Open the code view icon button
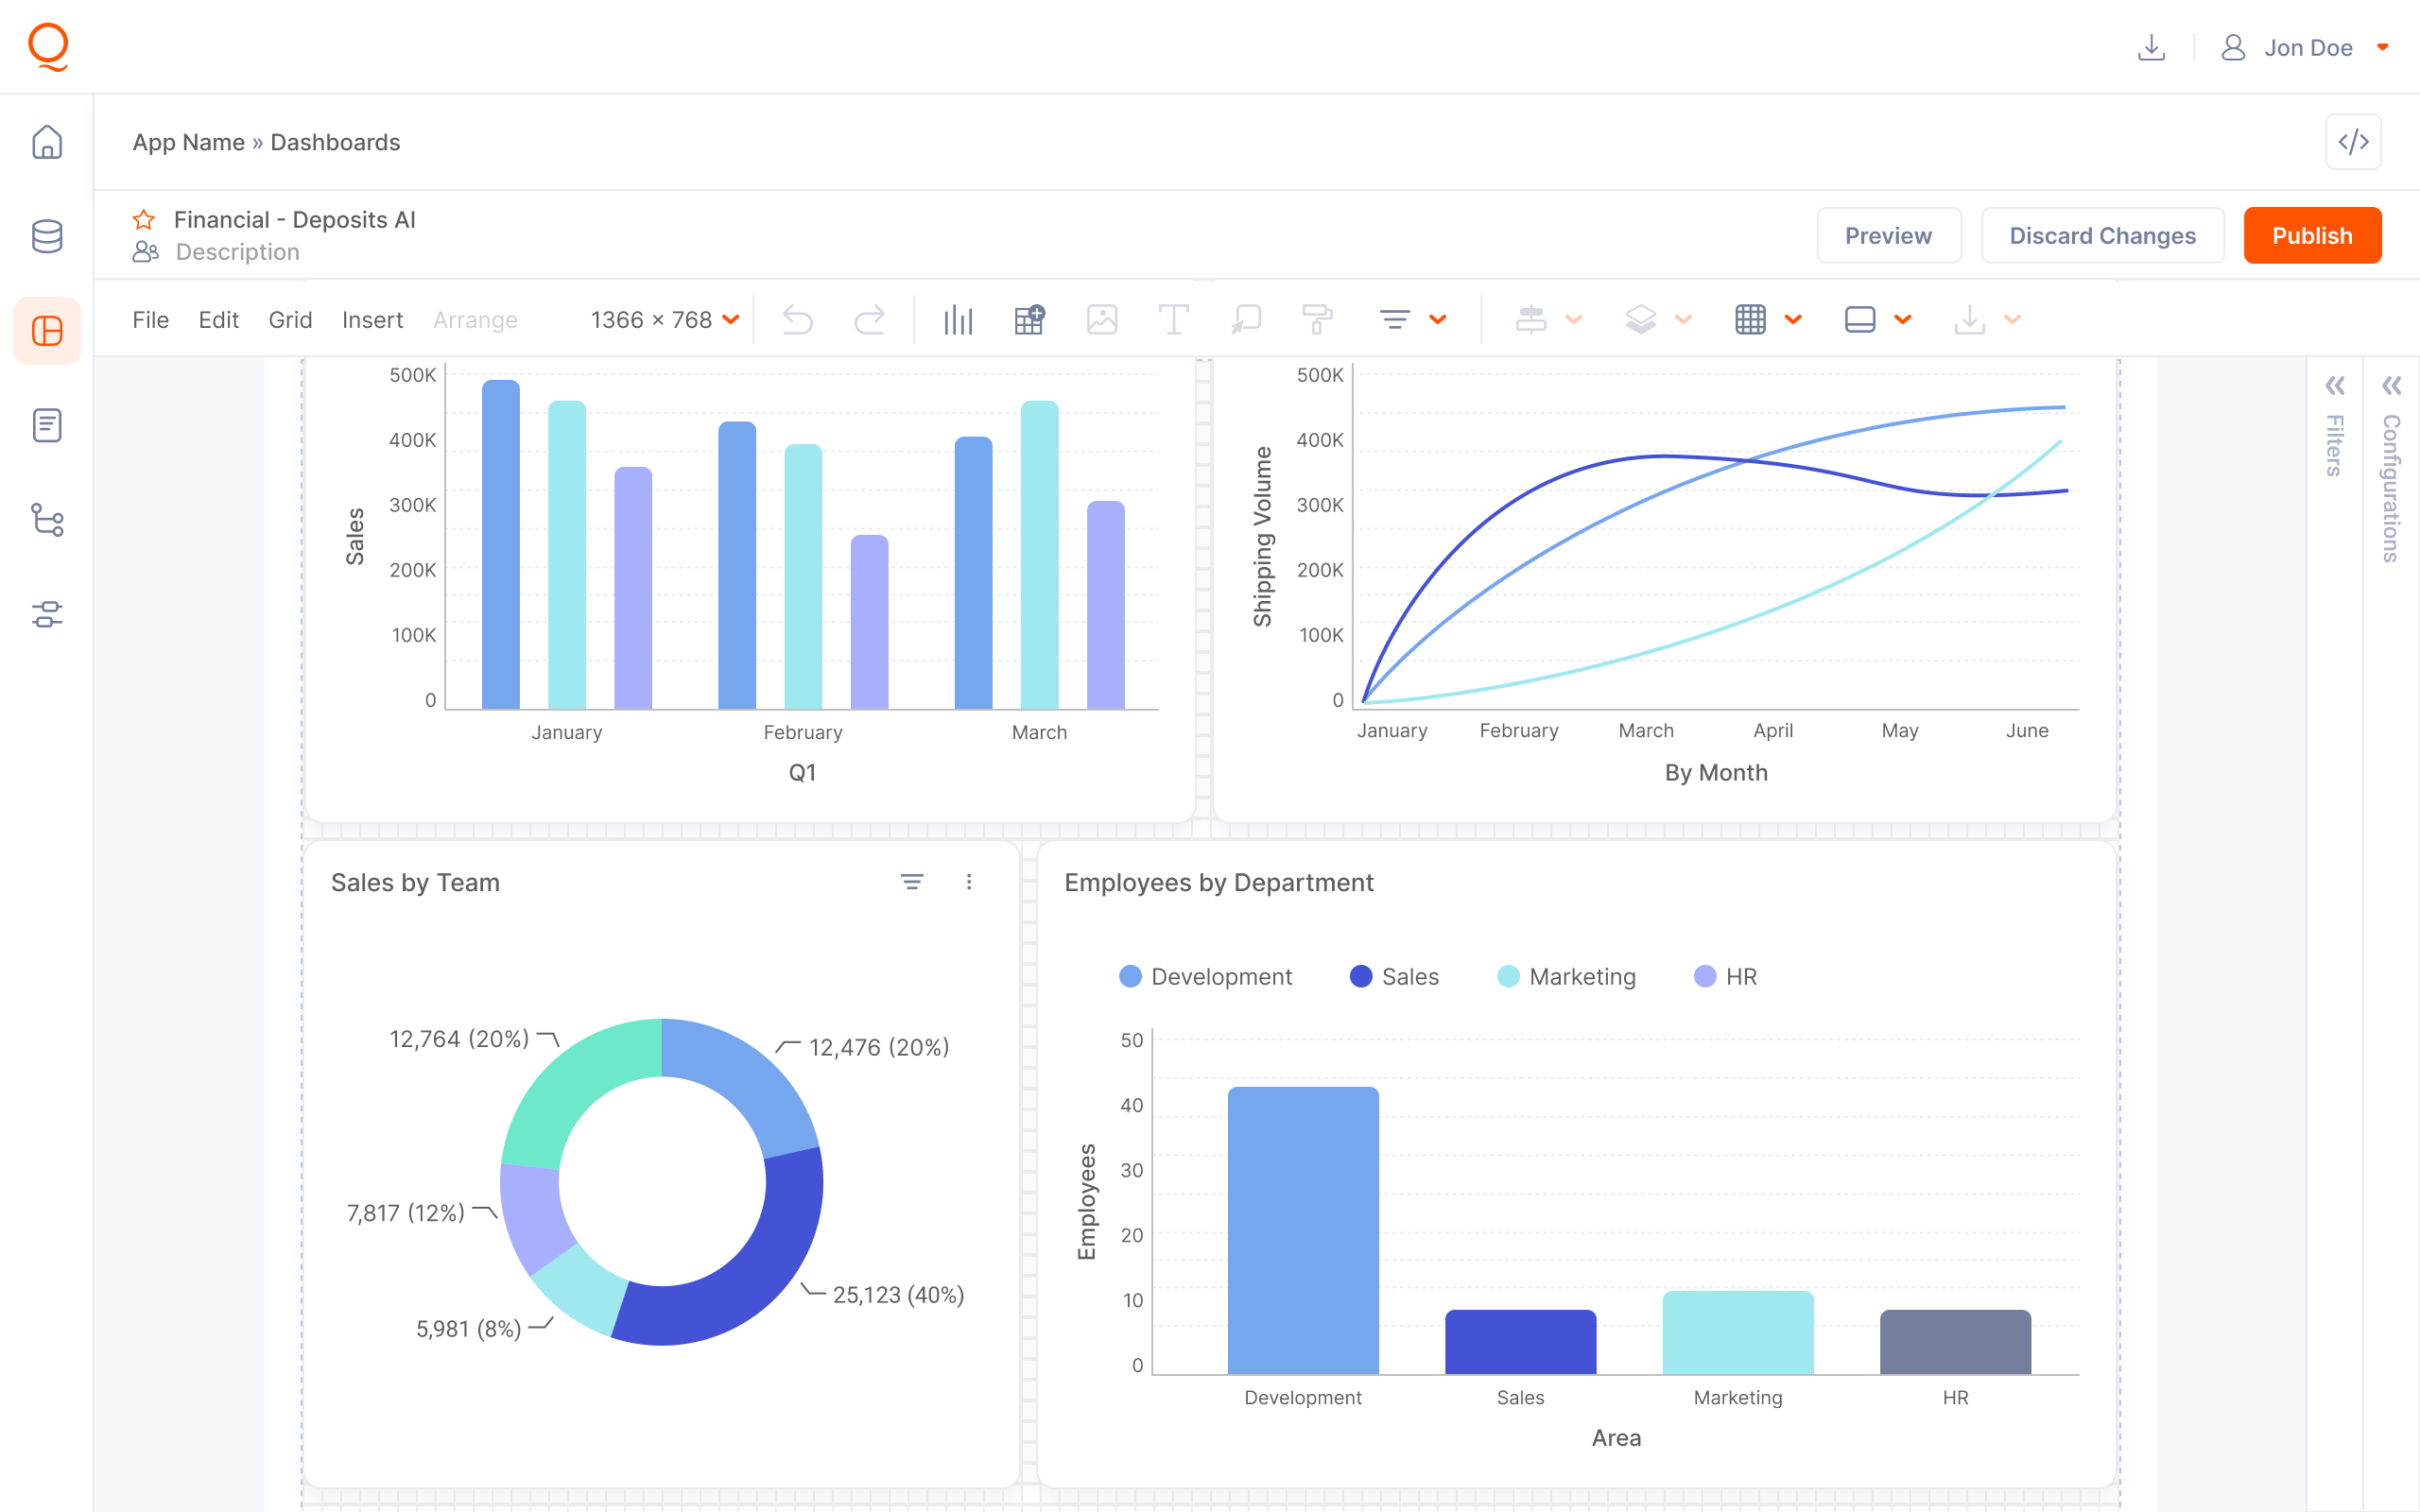Image resolution: width=2420 pixels, height=1512 pixels. pos(2353,142)
